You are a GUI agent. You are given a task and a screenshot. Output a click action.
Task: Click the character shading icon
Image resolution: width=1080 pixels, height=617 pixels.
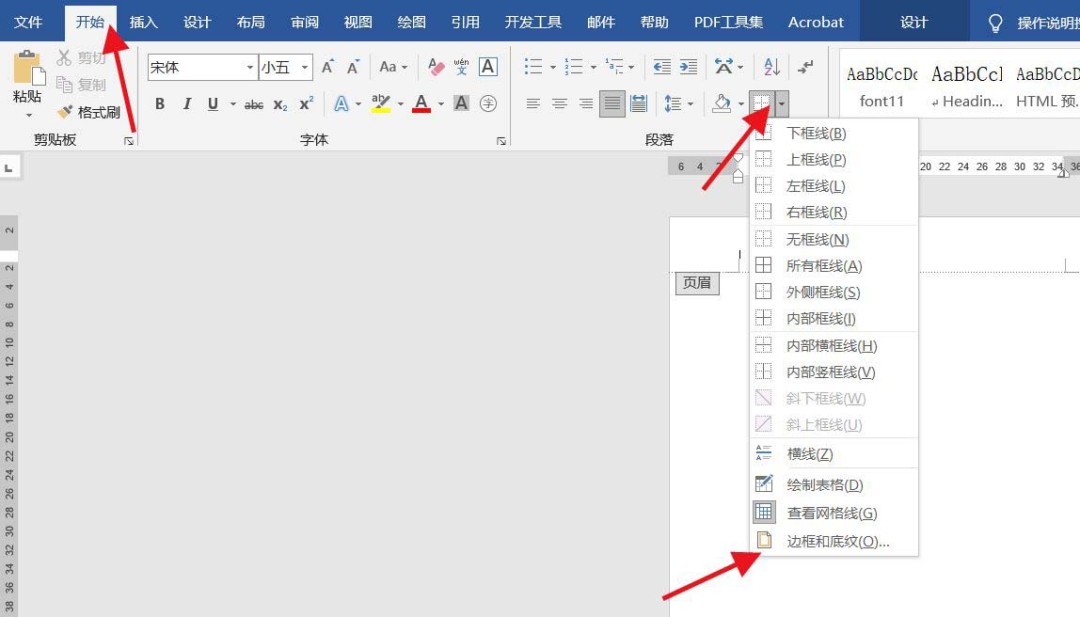pyautogui.click(x=461, y=102)
